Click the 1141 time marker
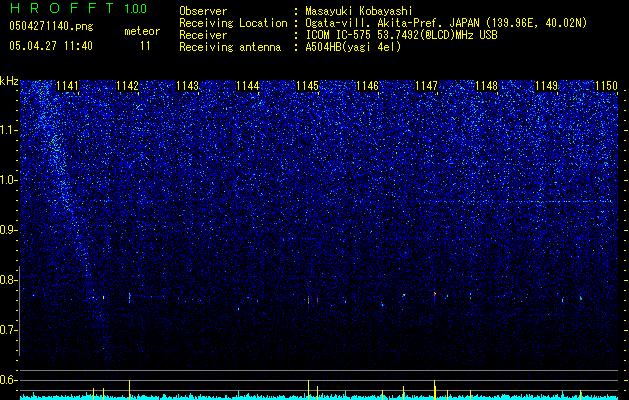The height and width of the screenshot is (400, 629). tap(67, 86)
